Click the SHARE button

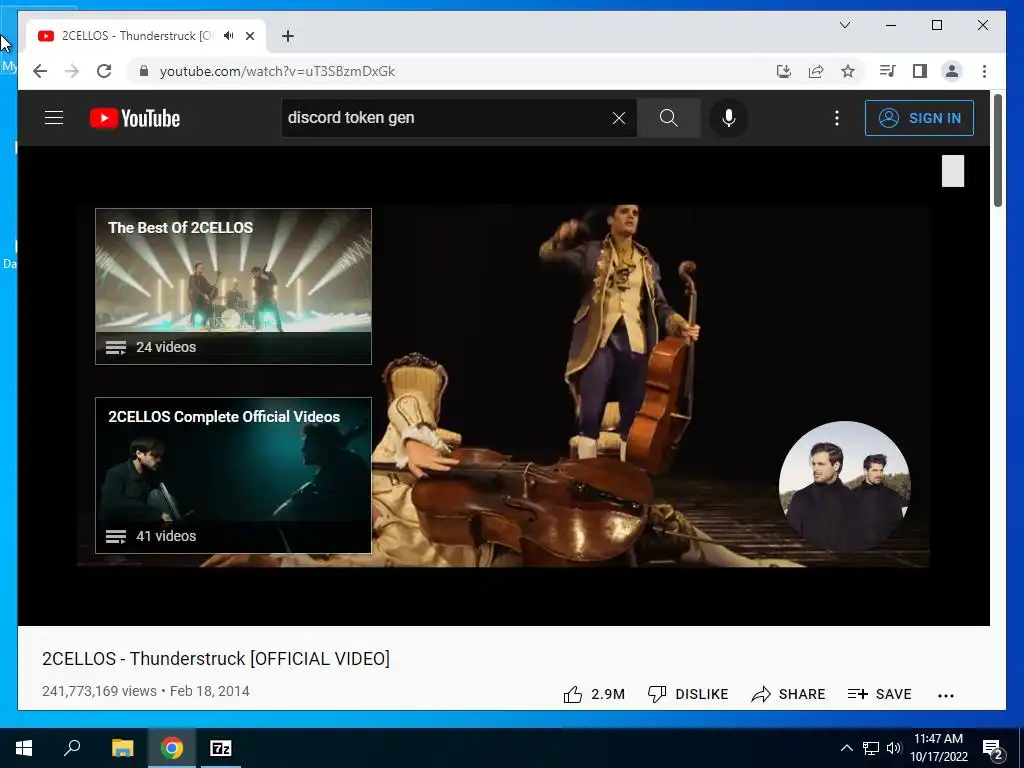(x=788, y=694)
